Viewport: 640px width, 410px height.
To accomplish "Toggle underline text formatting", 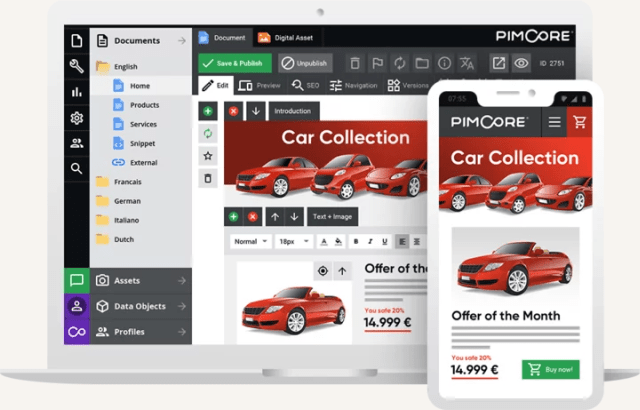I will [383, 242].
